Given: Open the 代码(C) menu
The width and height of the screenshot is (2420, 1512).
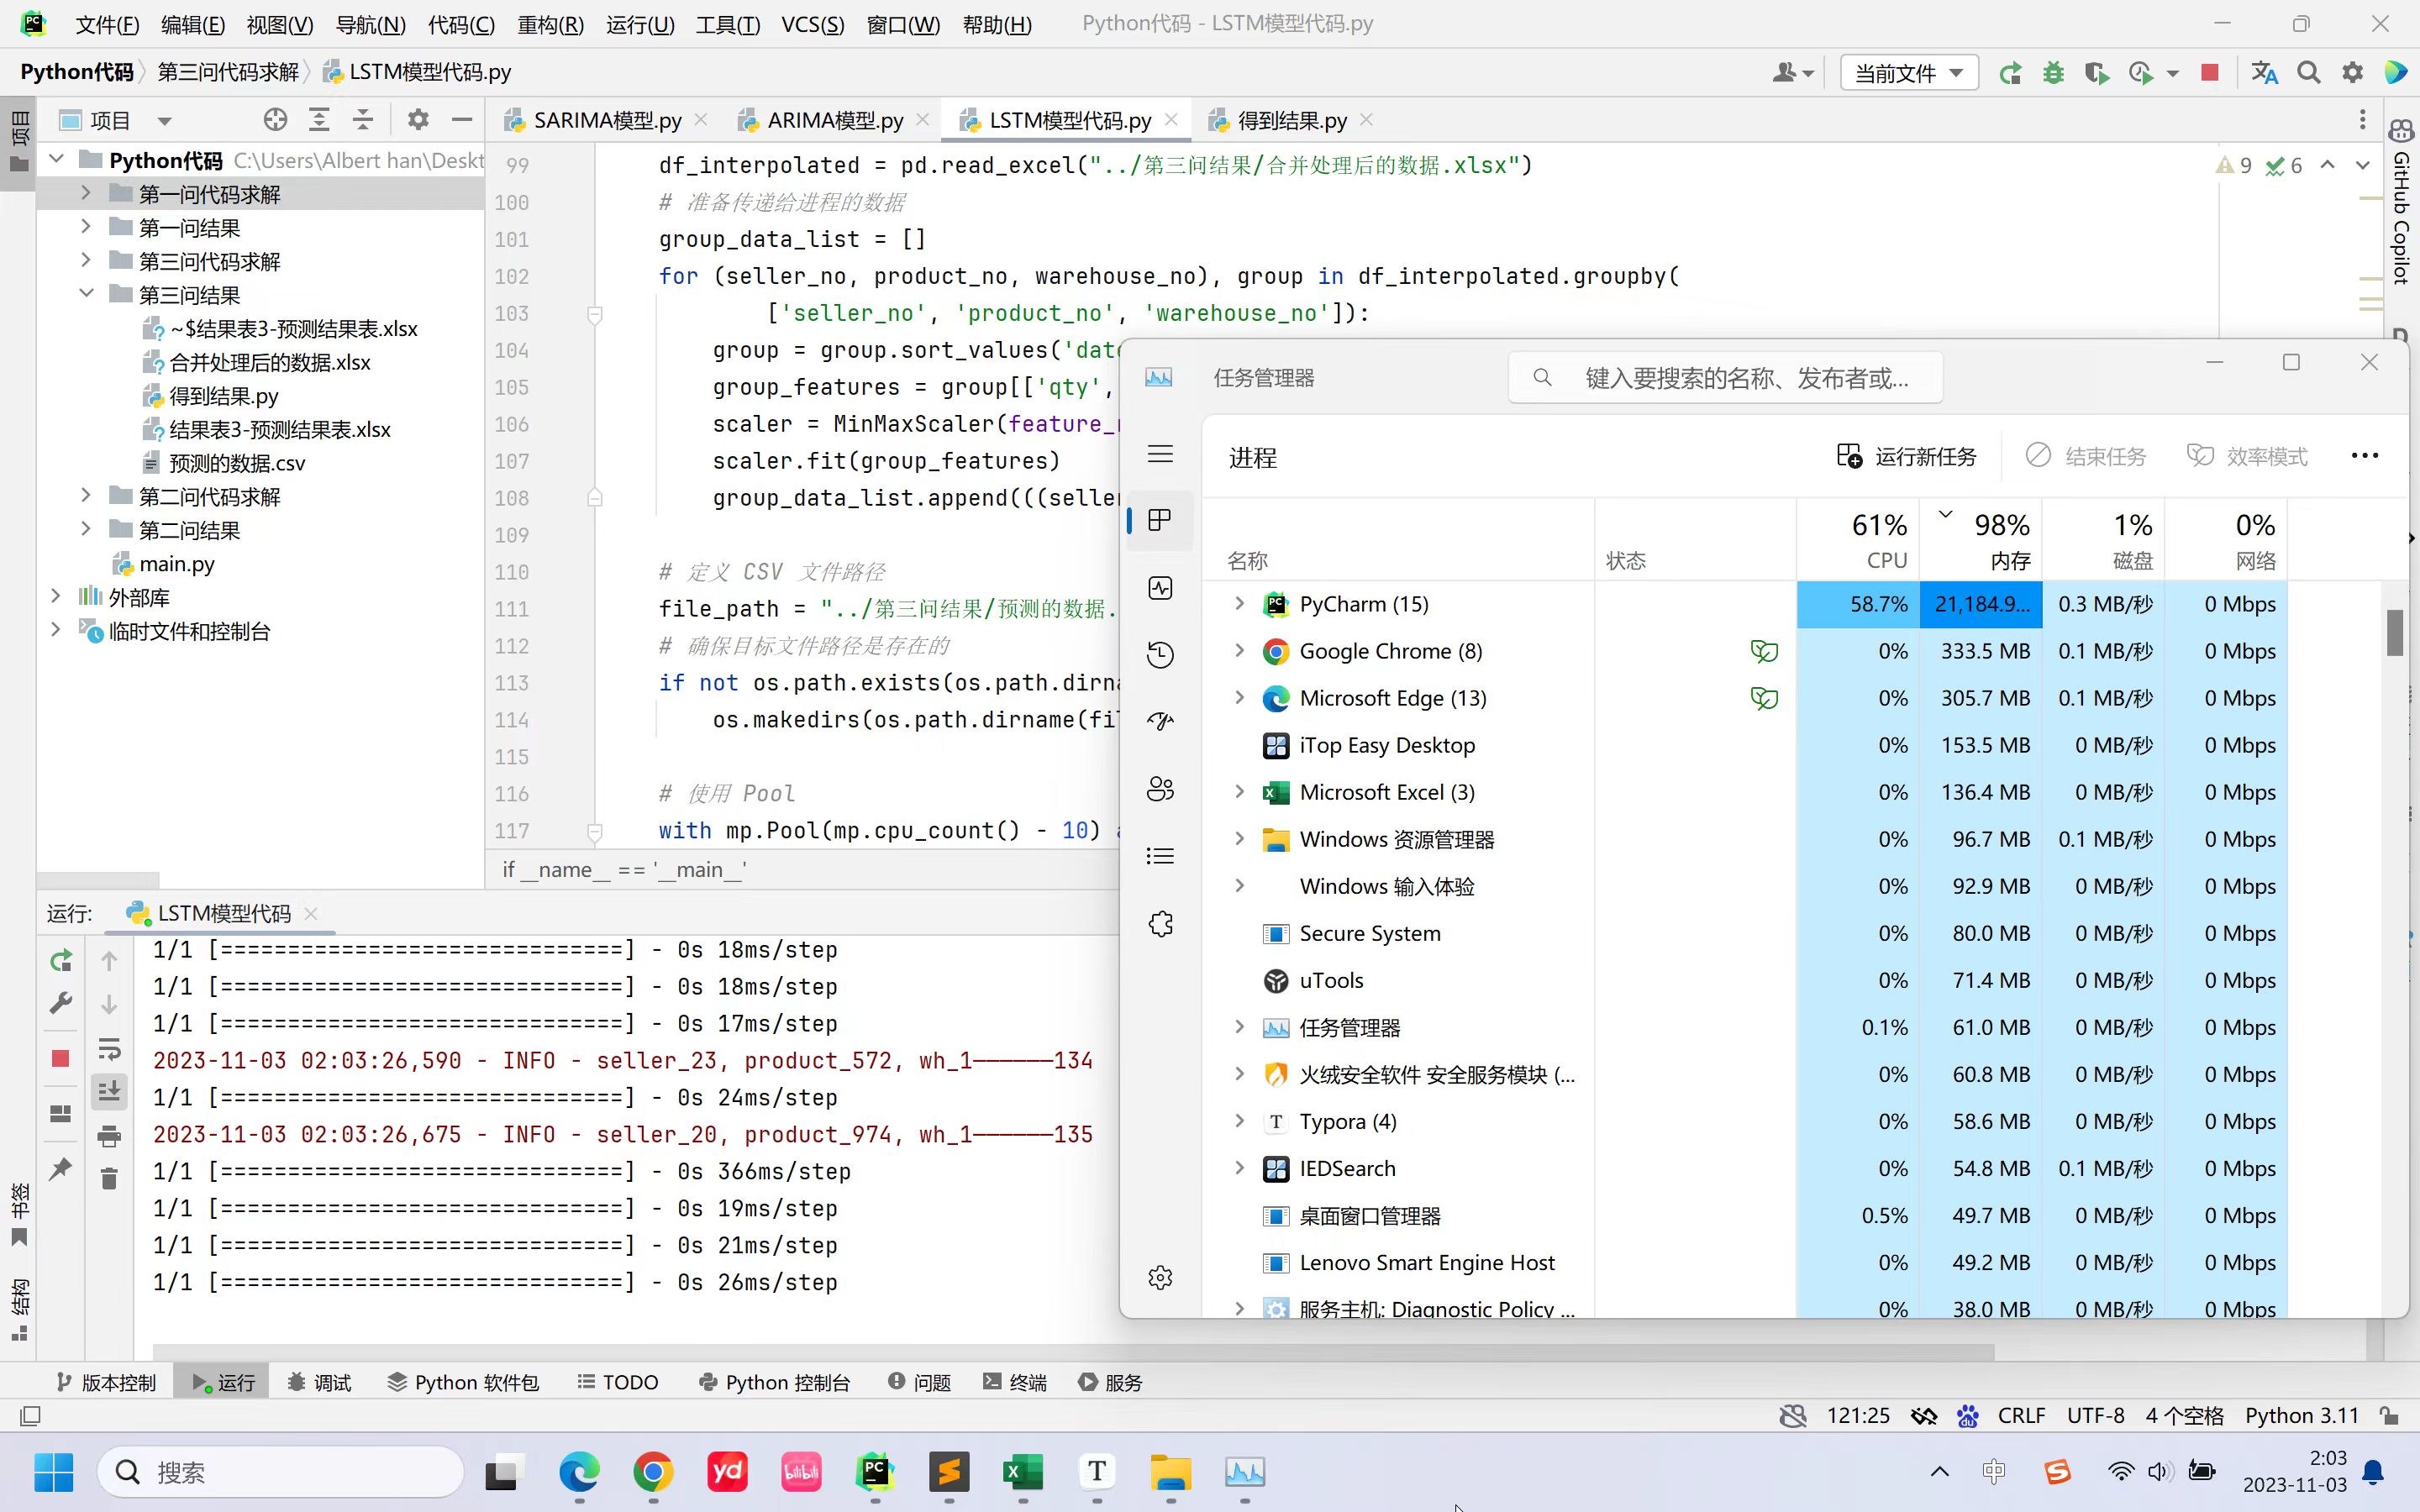Looking at the screenshot, I should (x=461, y=24).
